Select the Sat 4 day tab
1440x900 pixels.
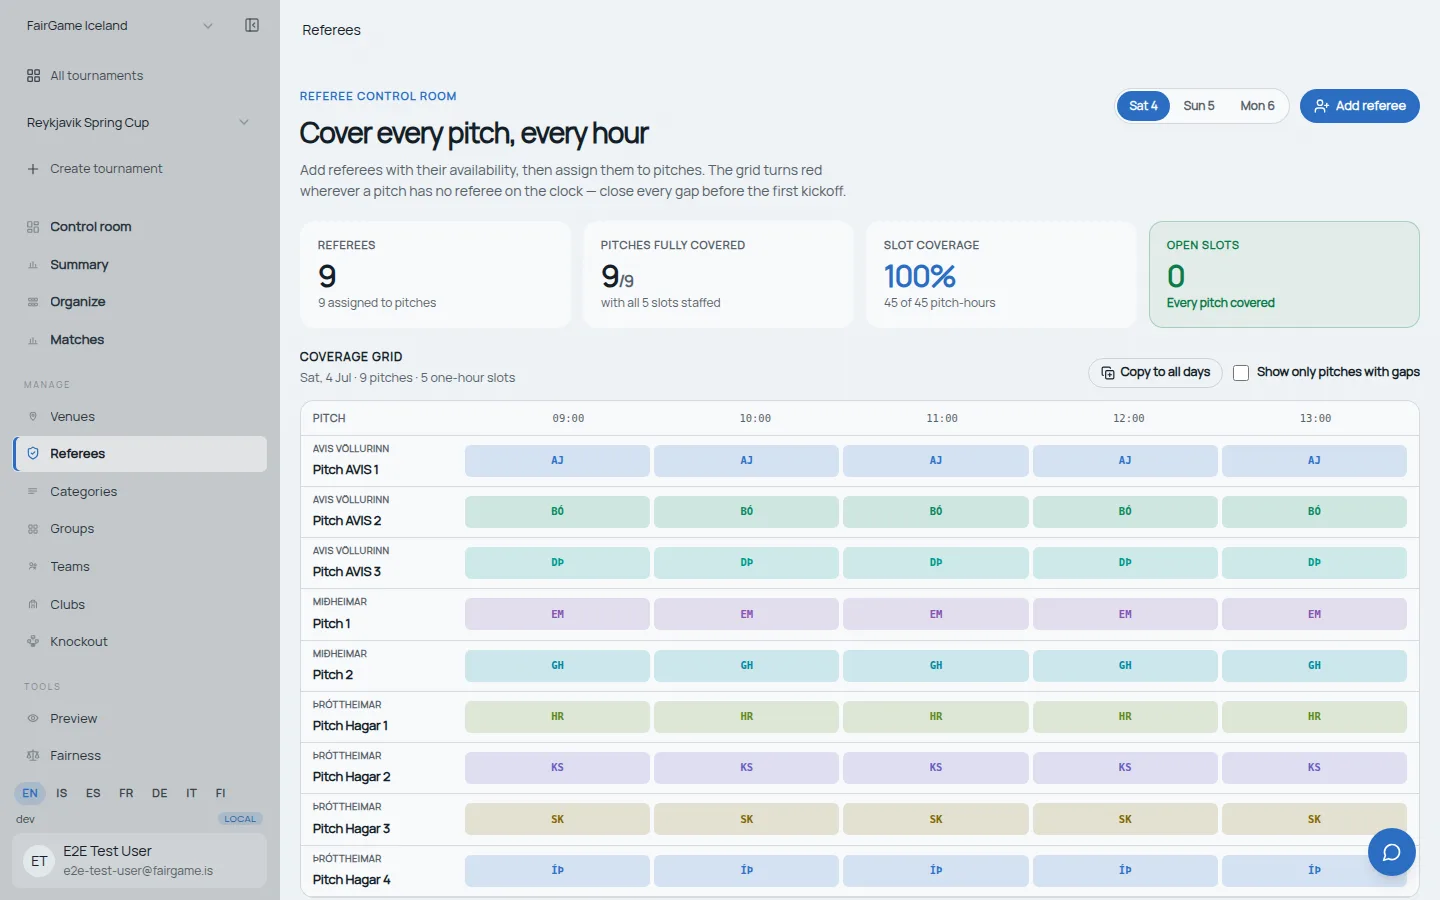[1143, 106]
